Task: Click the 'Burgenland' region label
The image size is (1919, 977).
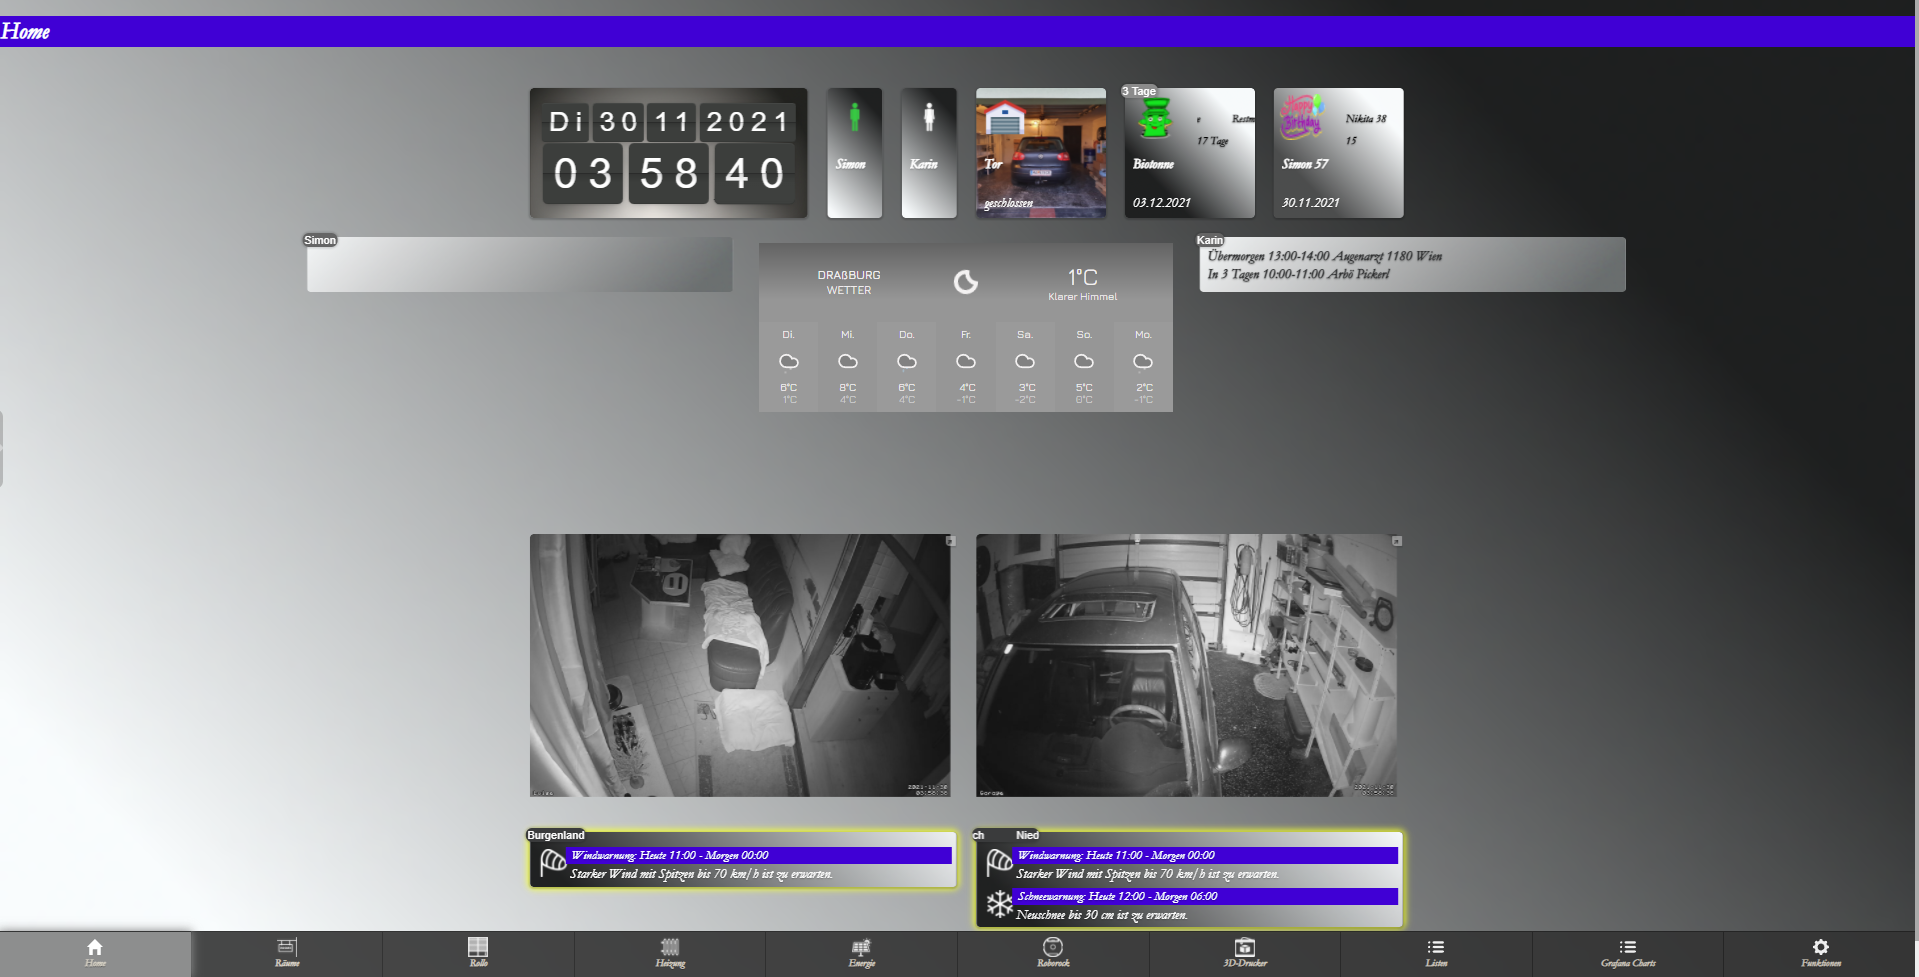Action: tap(556, 835)
